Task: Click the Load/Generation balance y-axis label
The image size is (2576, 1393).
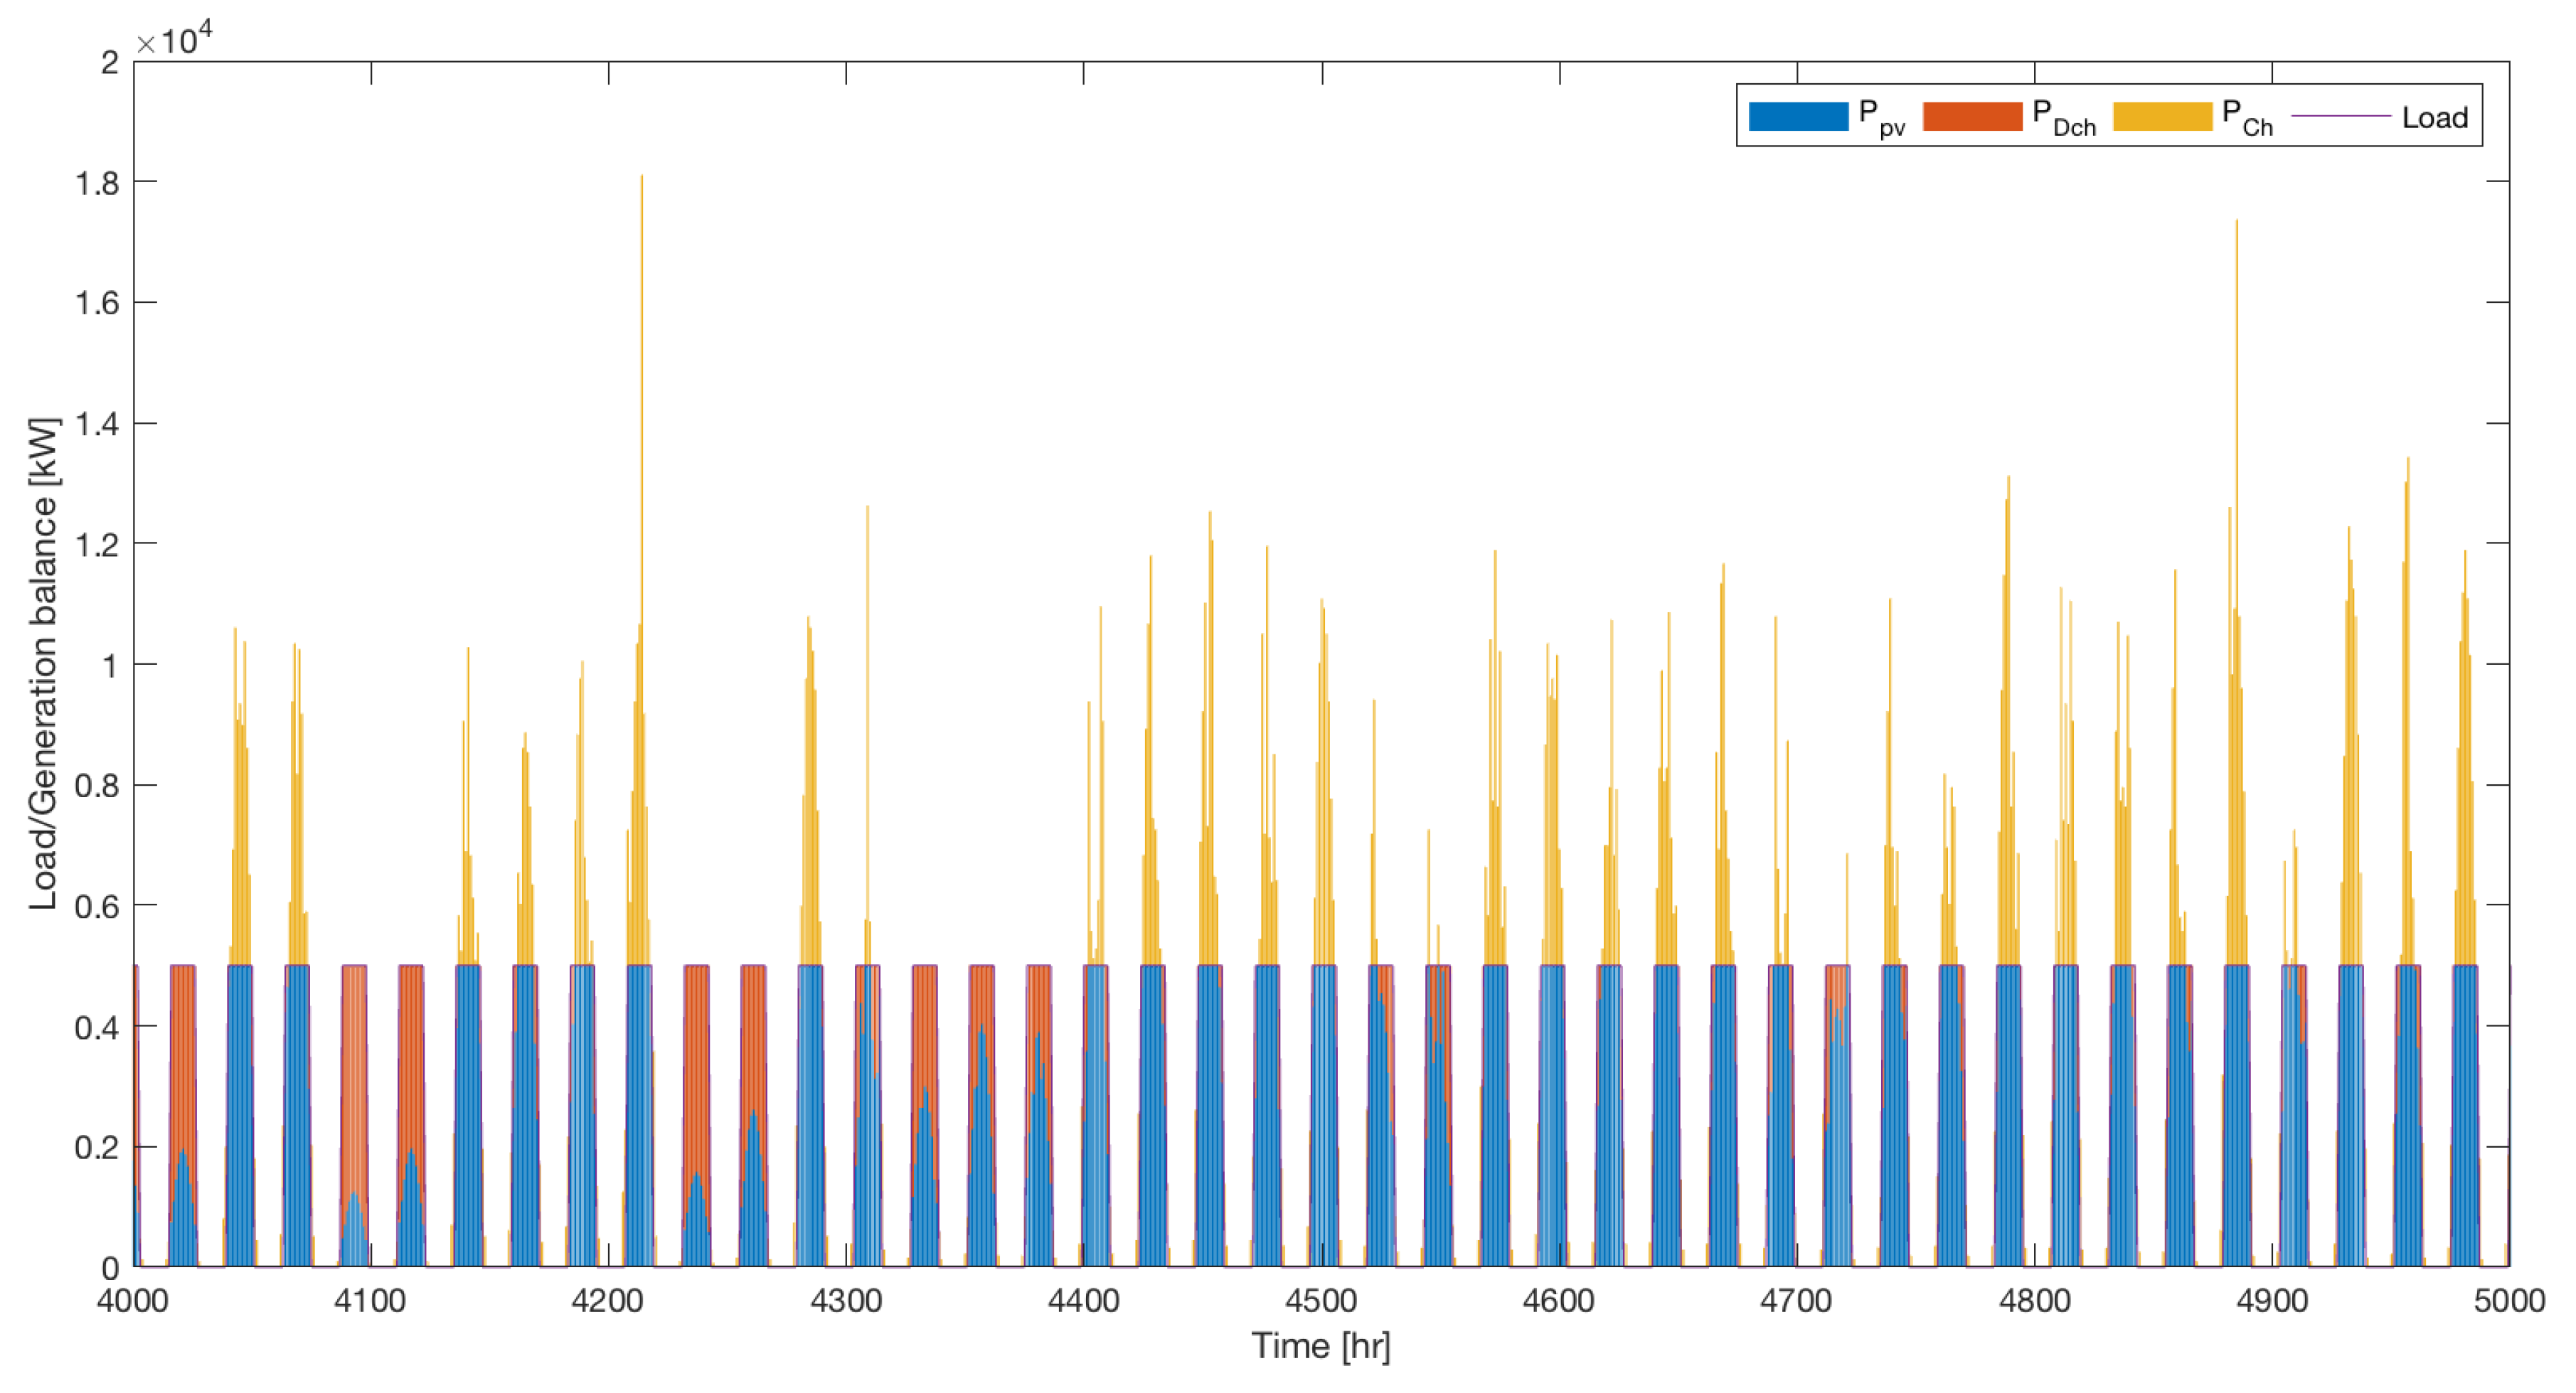Action: (42, 663)
